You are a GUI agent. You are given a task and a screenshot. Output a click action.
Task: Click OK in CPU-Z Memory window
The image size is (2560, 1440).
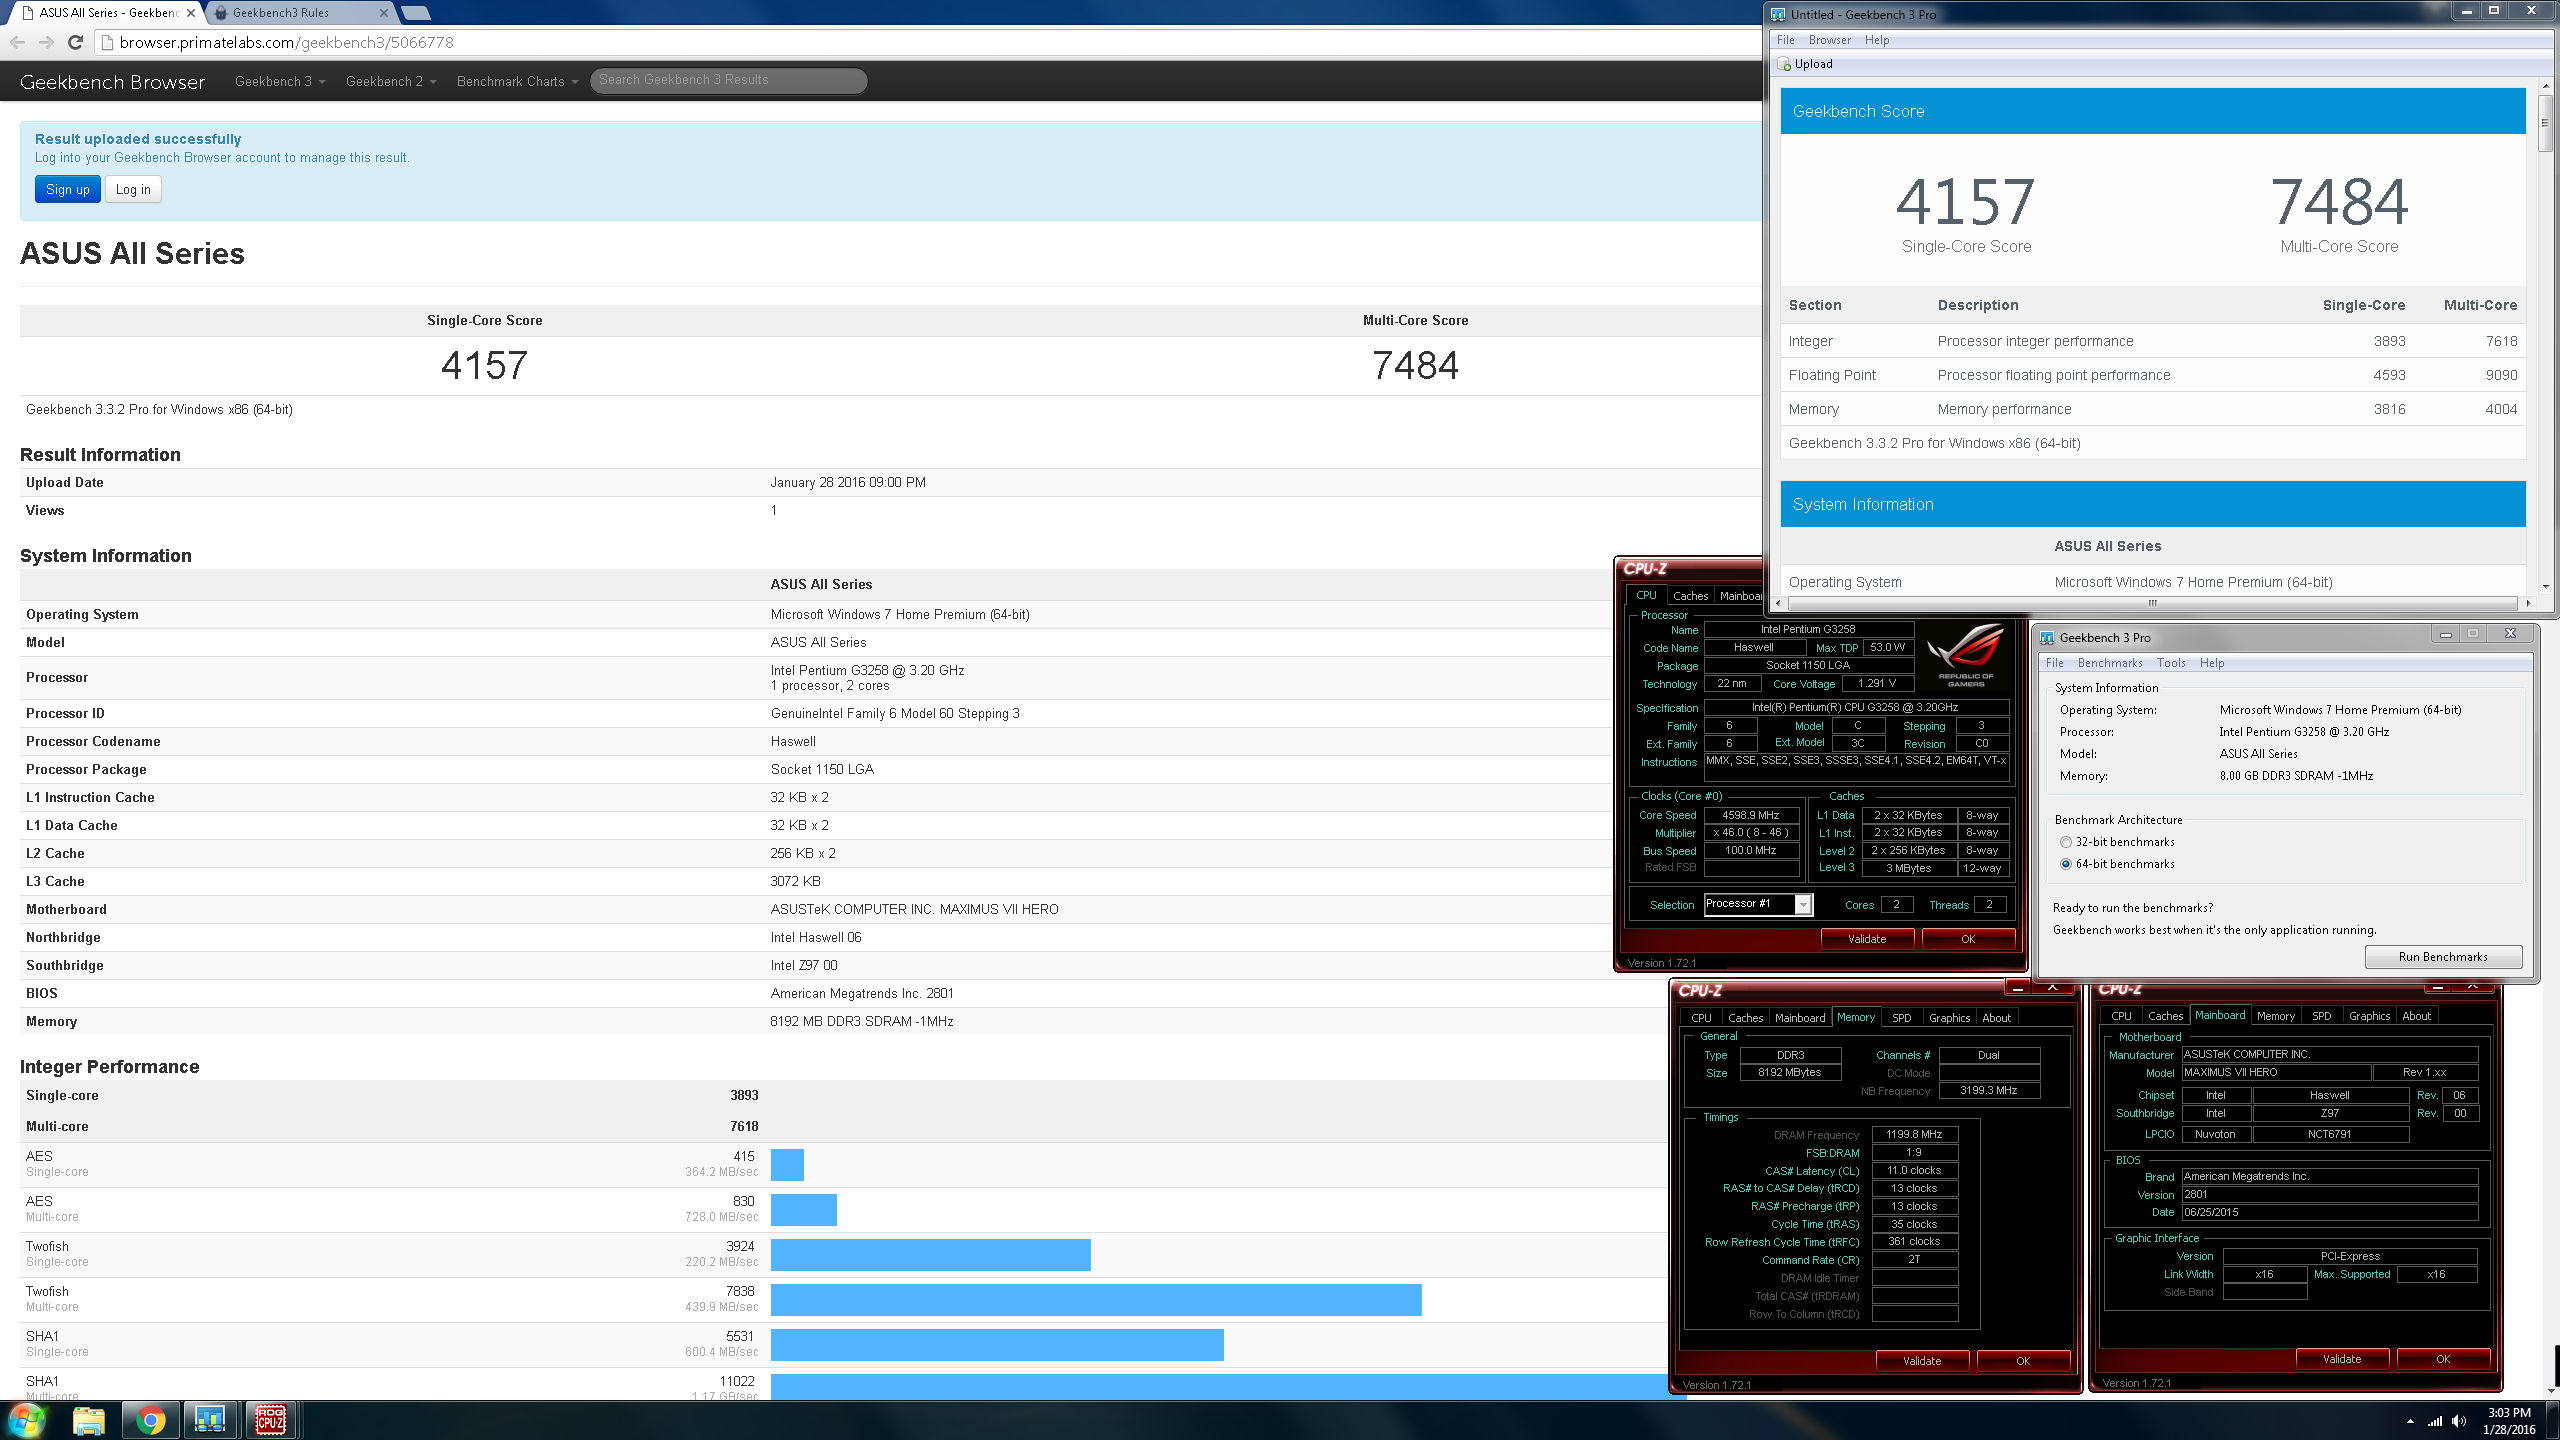pyautogui.click(x=2023, y=1361)
